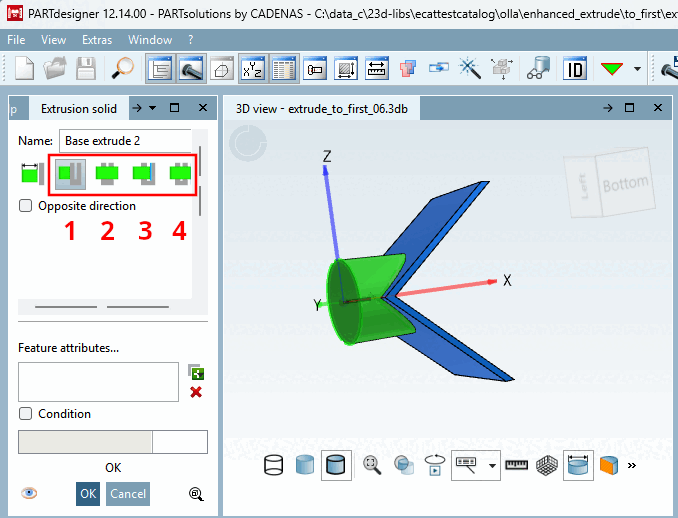Open the question mark help menu
678x518 pixels.
click(x=191, y=40)
